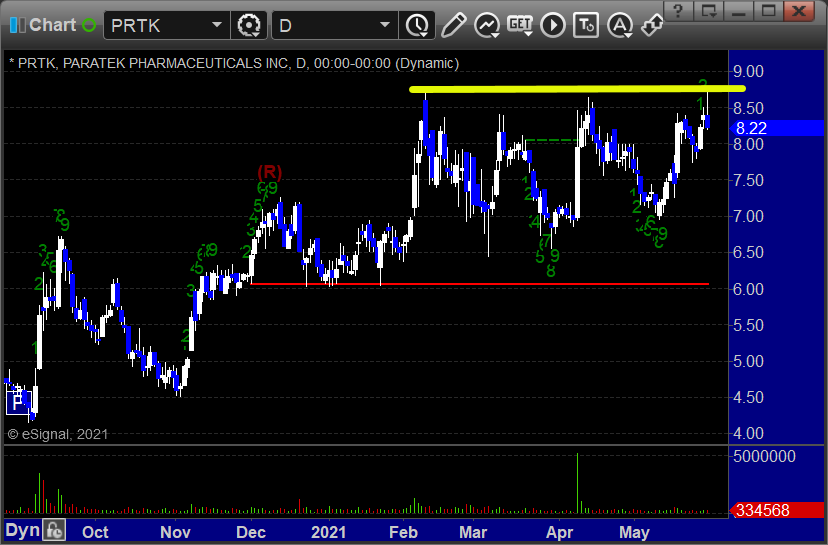Click the Dyn scaling label

point(23,530)
